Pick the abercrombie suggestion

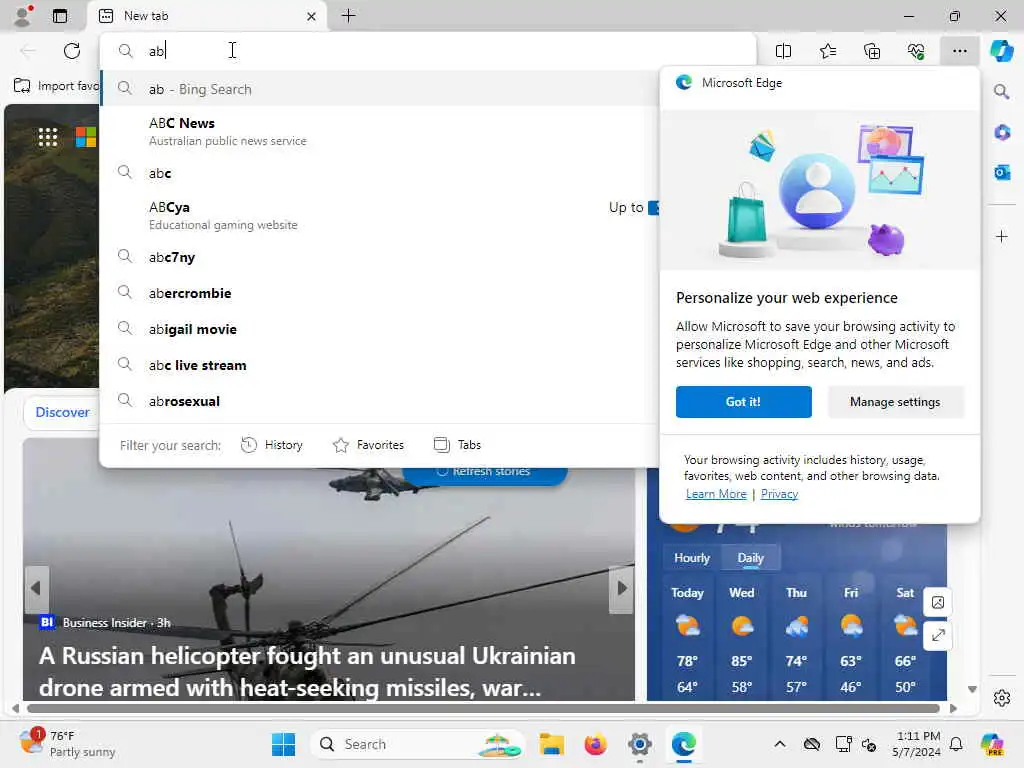pos(380,293)
